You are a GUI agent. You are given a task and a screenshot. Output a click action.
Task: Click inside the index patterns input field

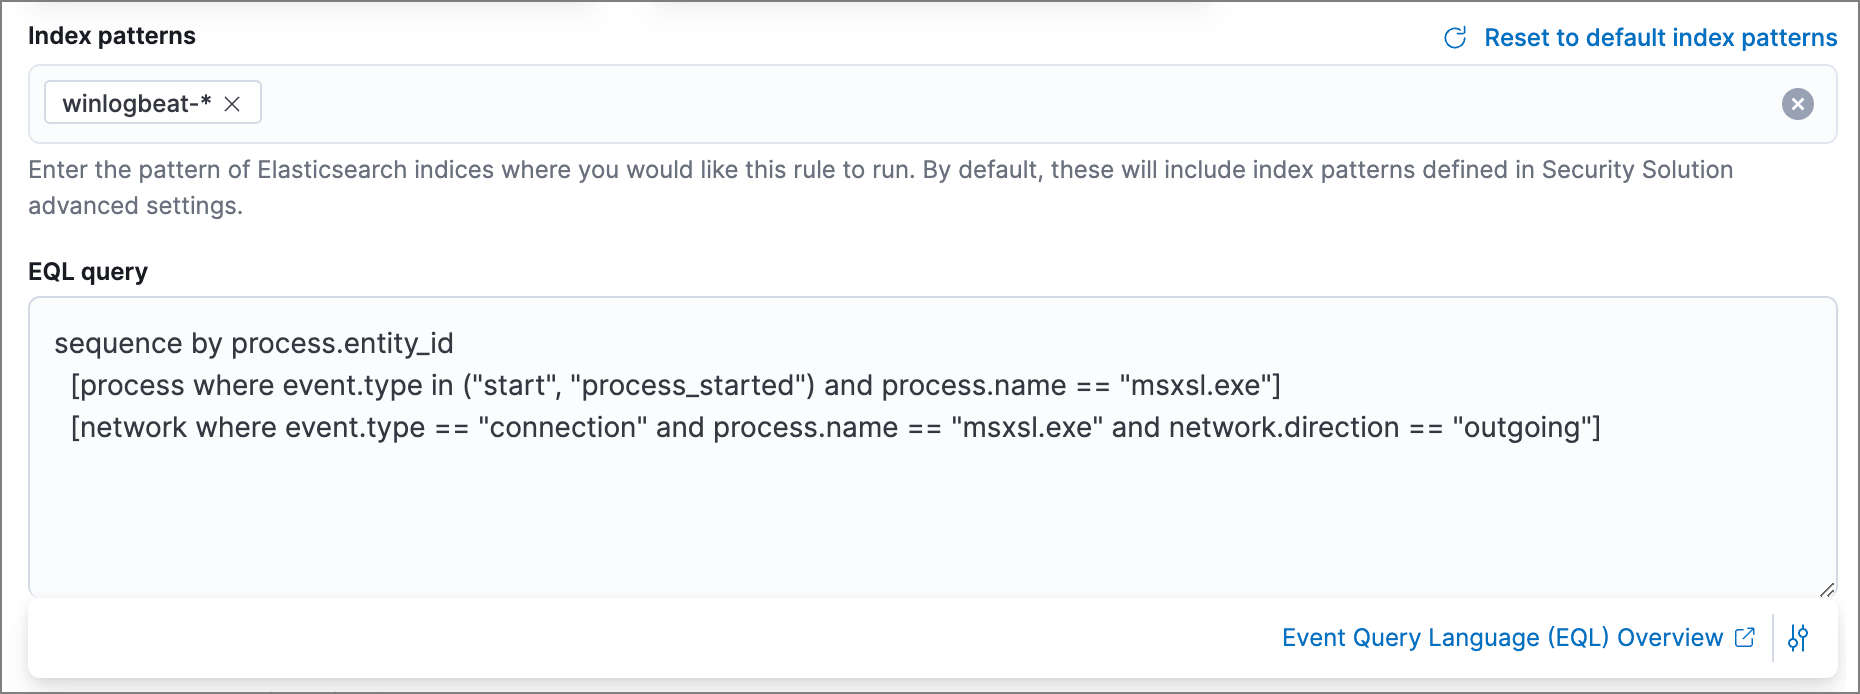[x=800, y=104]
